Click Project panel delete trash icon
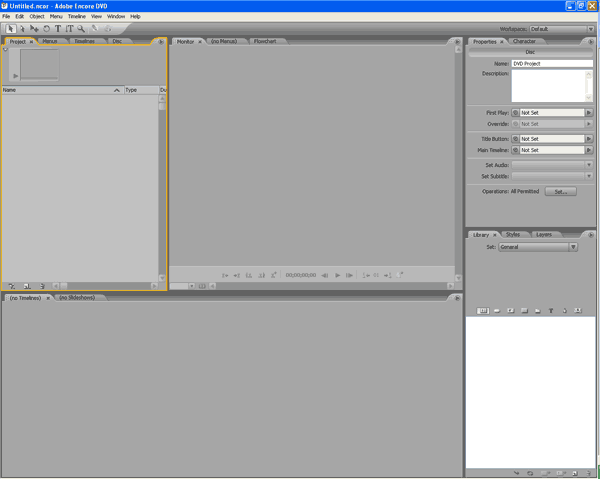Screen dimensions: 600x479 (x=42, y=286)
